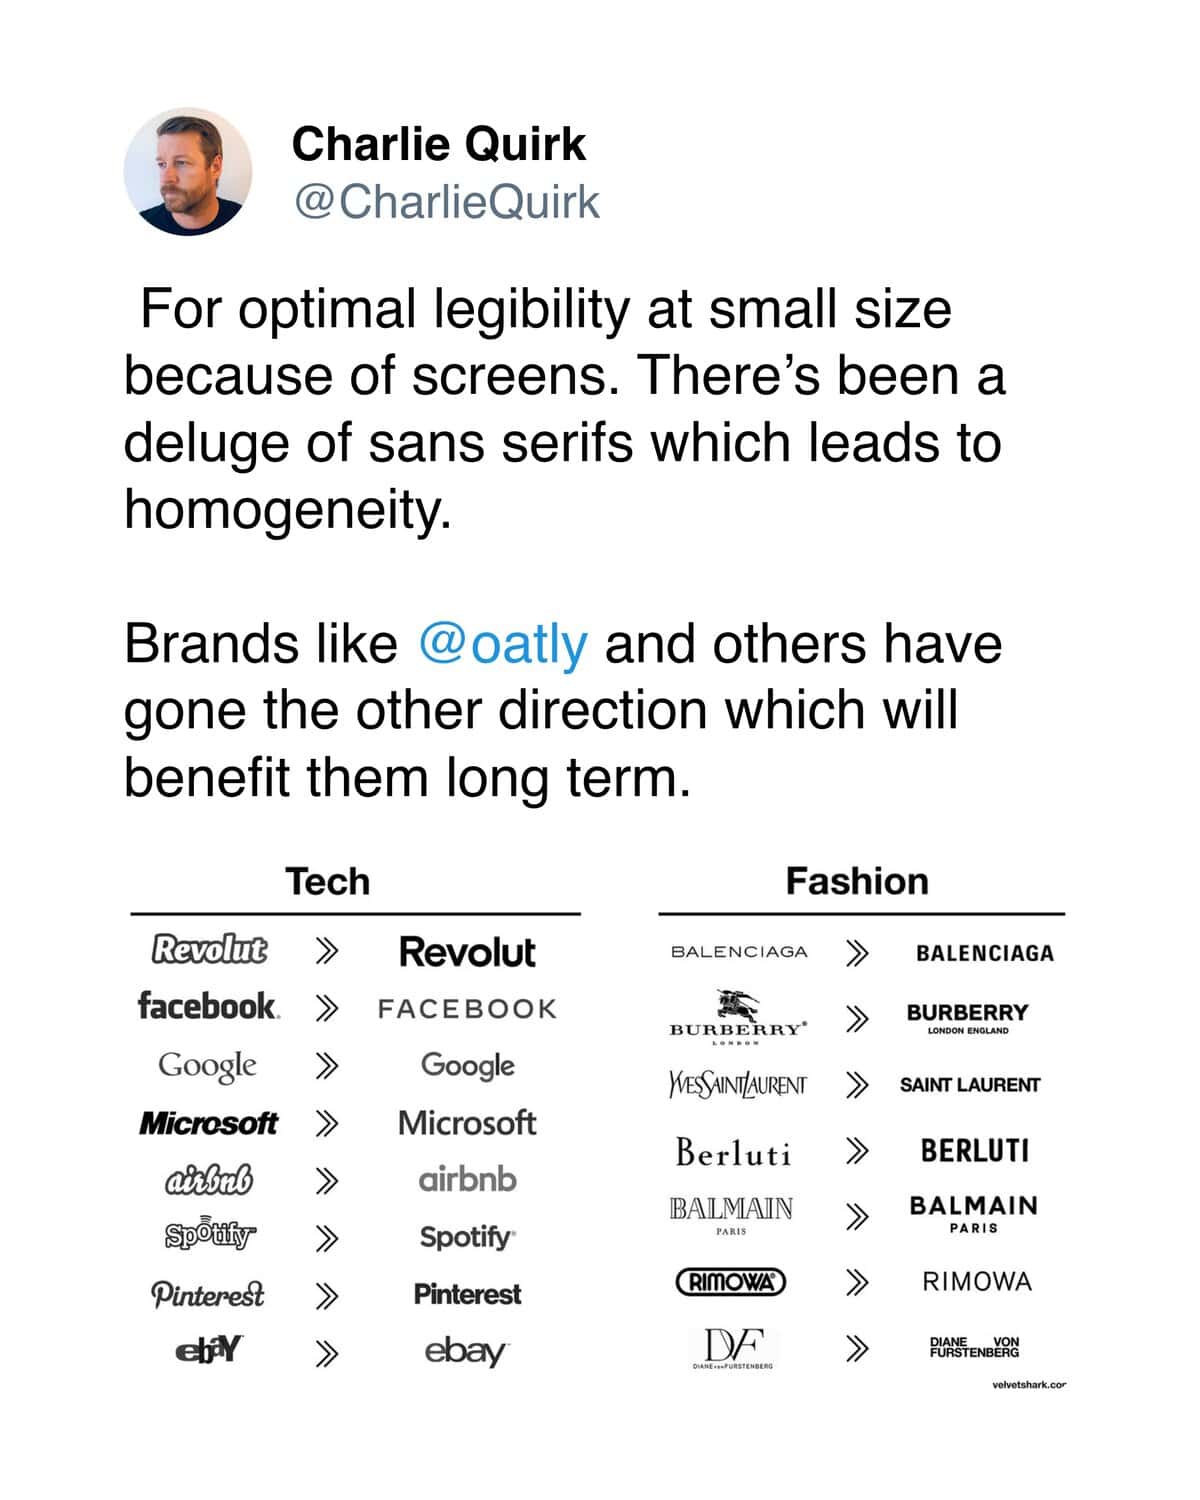This screenshot has height=1500, width=1200.
Task: Open the Charlie Quirk display name
Action: [438, 144]
